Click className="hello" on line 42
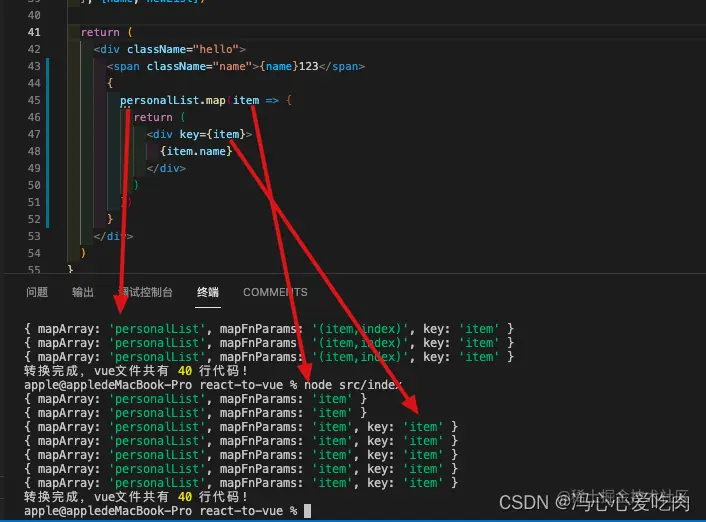Image resolution: width=706 pixels, height=522 pixels. point(183,49)
